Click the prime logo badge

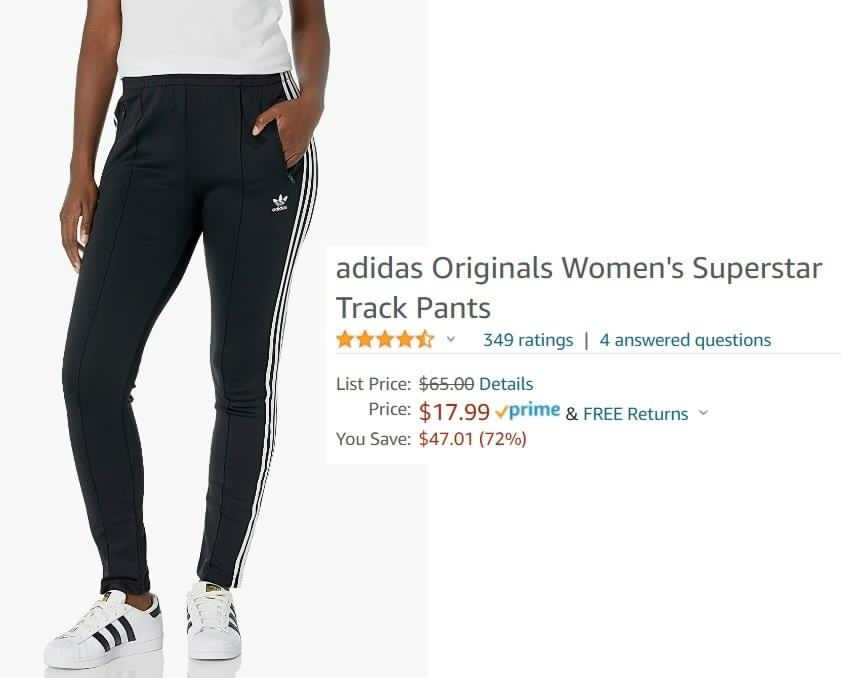coord(528,411)
